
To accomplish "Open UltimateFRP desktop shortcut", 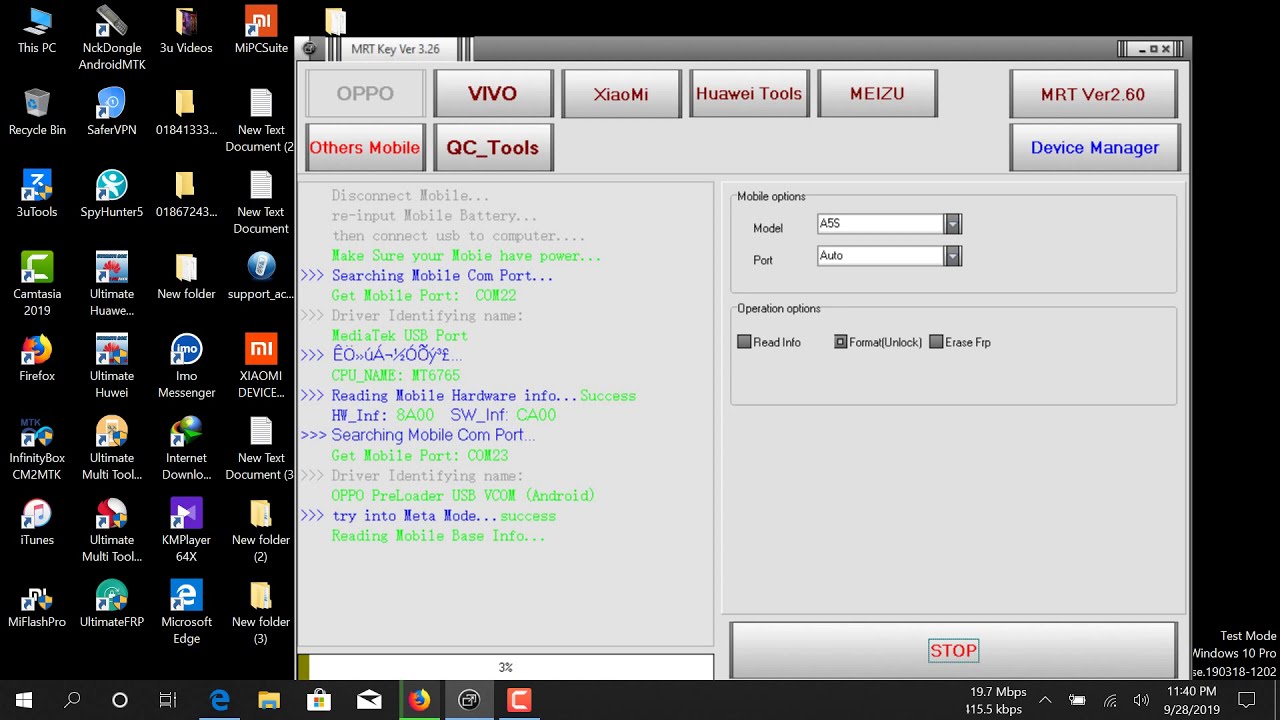I will click(x=112, y=604).
